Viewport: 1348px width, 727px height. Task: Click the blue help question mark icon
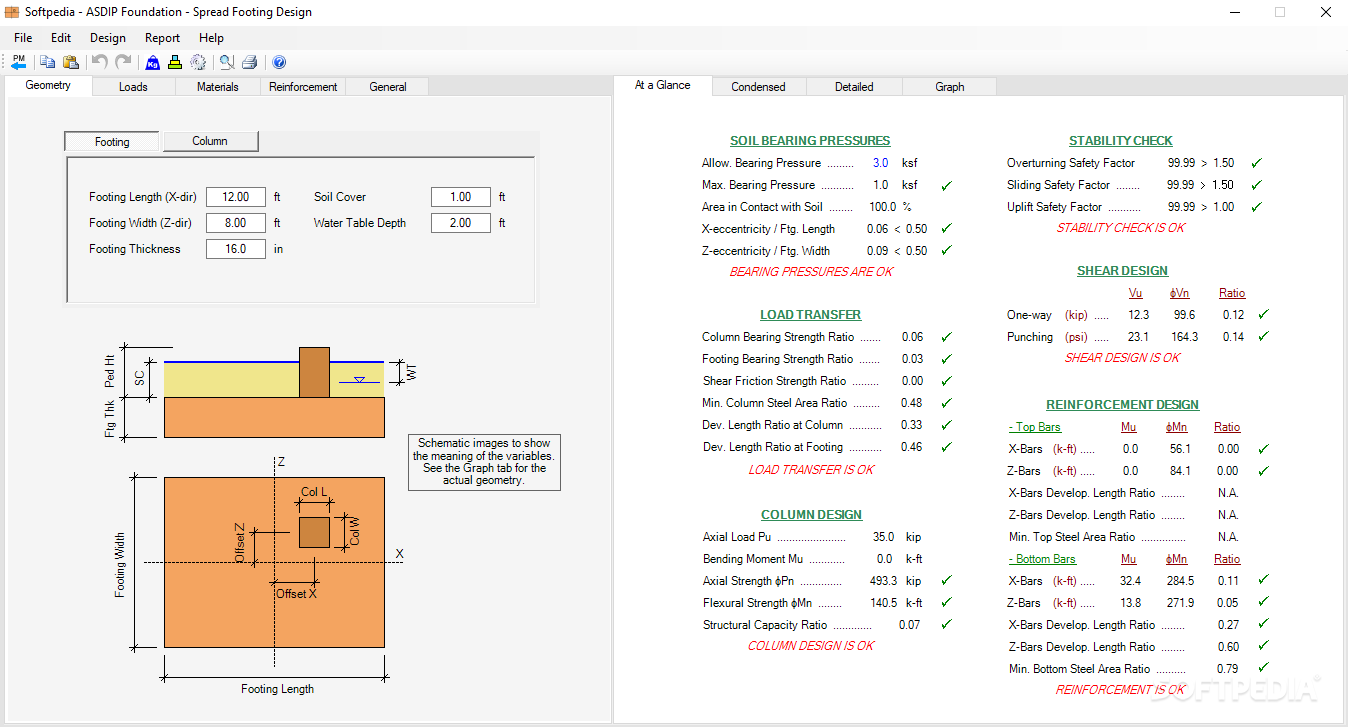(279, 62)
